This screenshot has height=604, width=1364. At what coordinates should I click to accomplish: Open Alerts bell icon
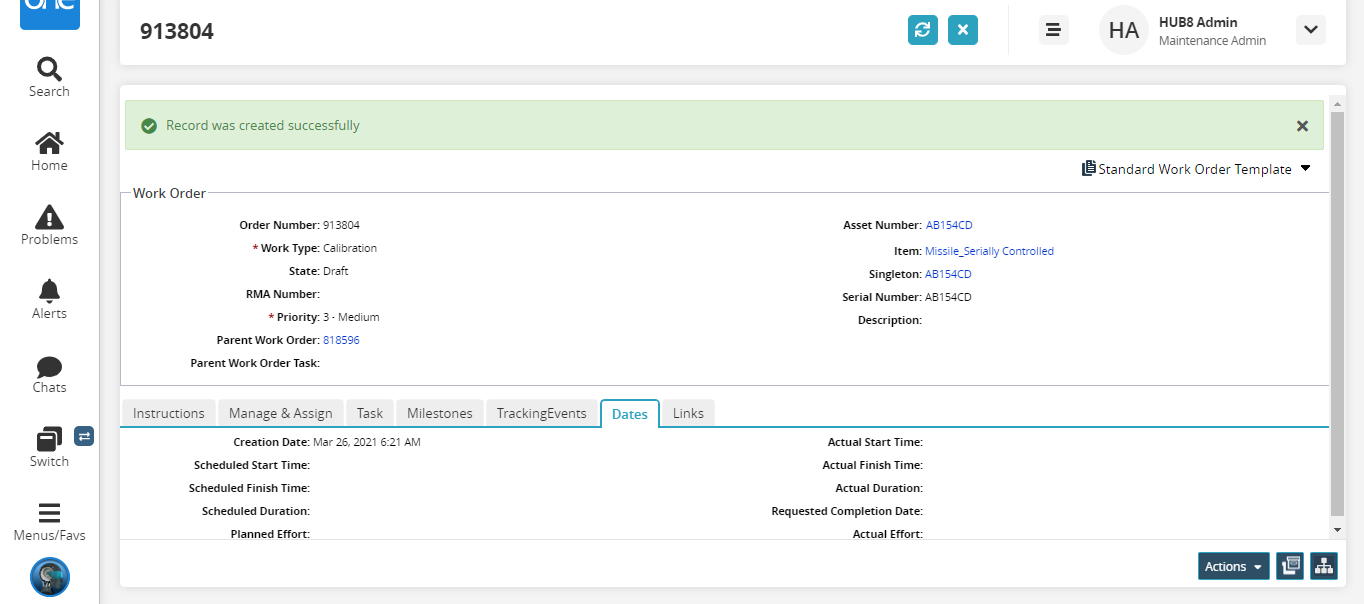coord(49,299)
